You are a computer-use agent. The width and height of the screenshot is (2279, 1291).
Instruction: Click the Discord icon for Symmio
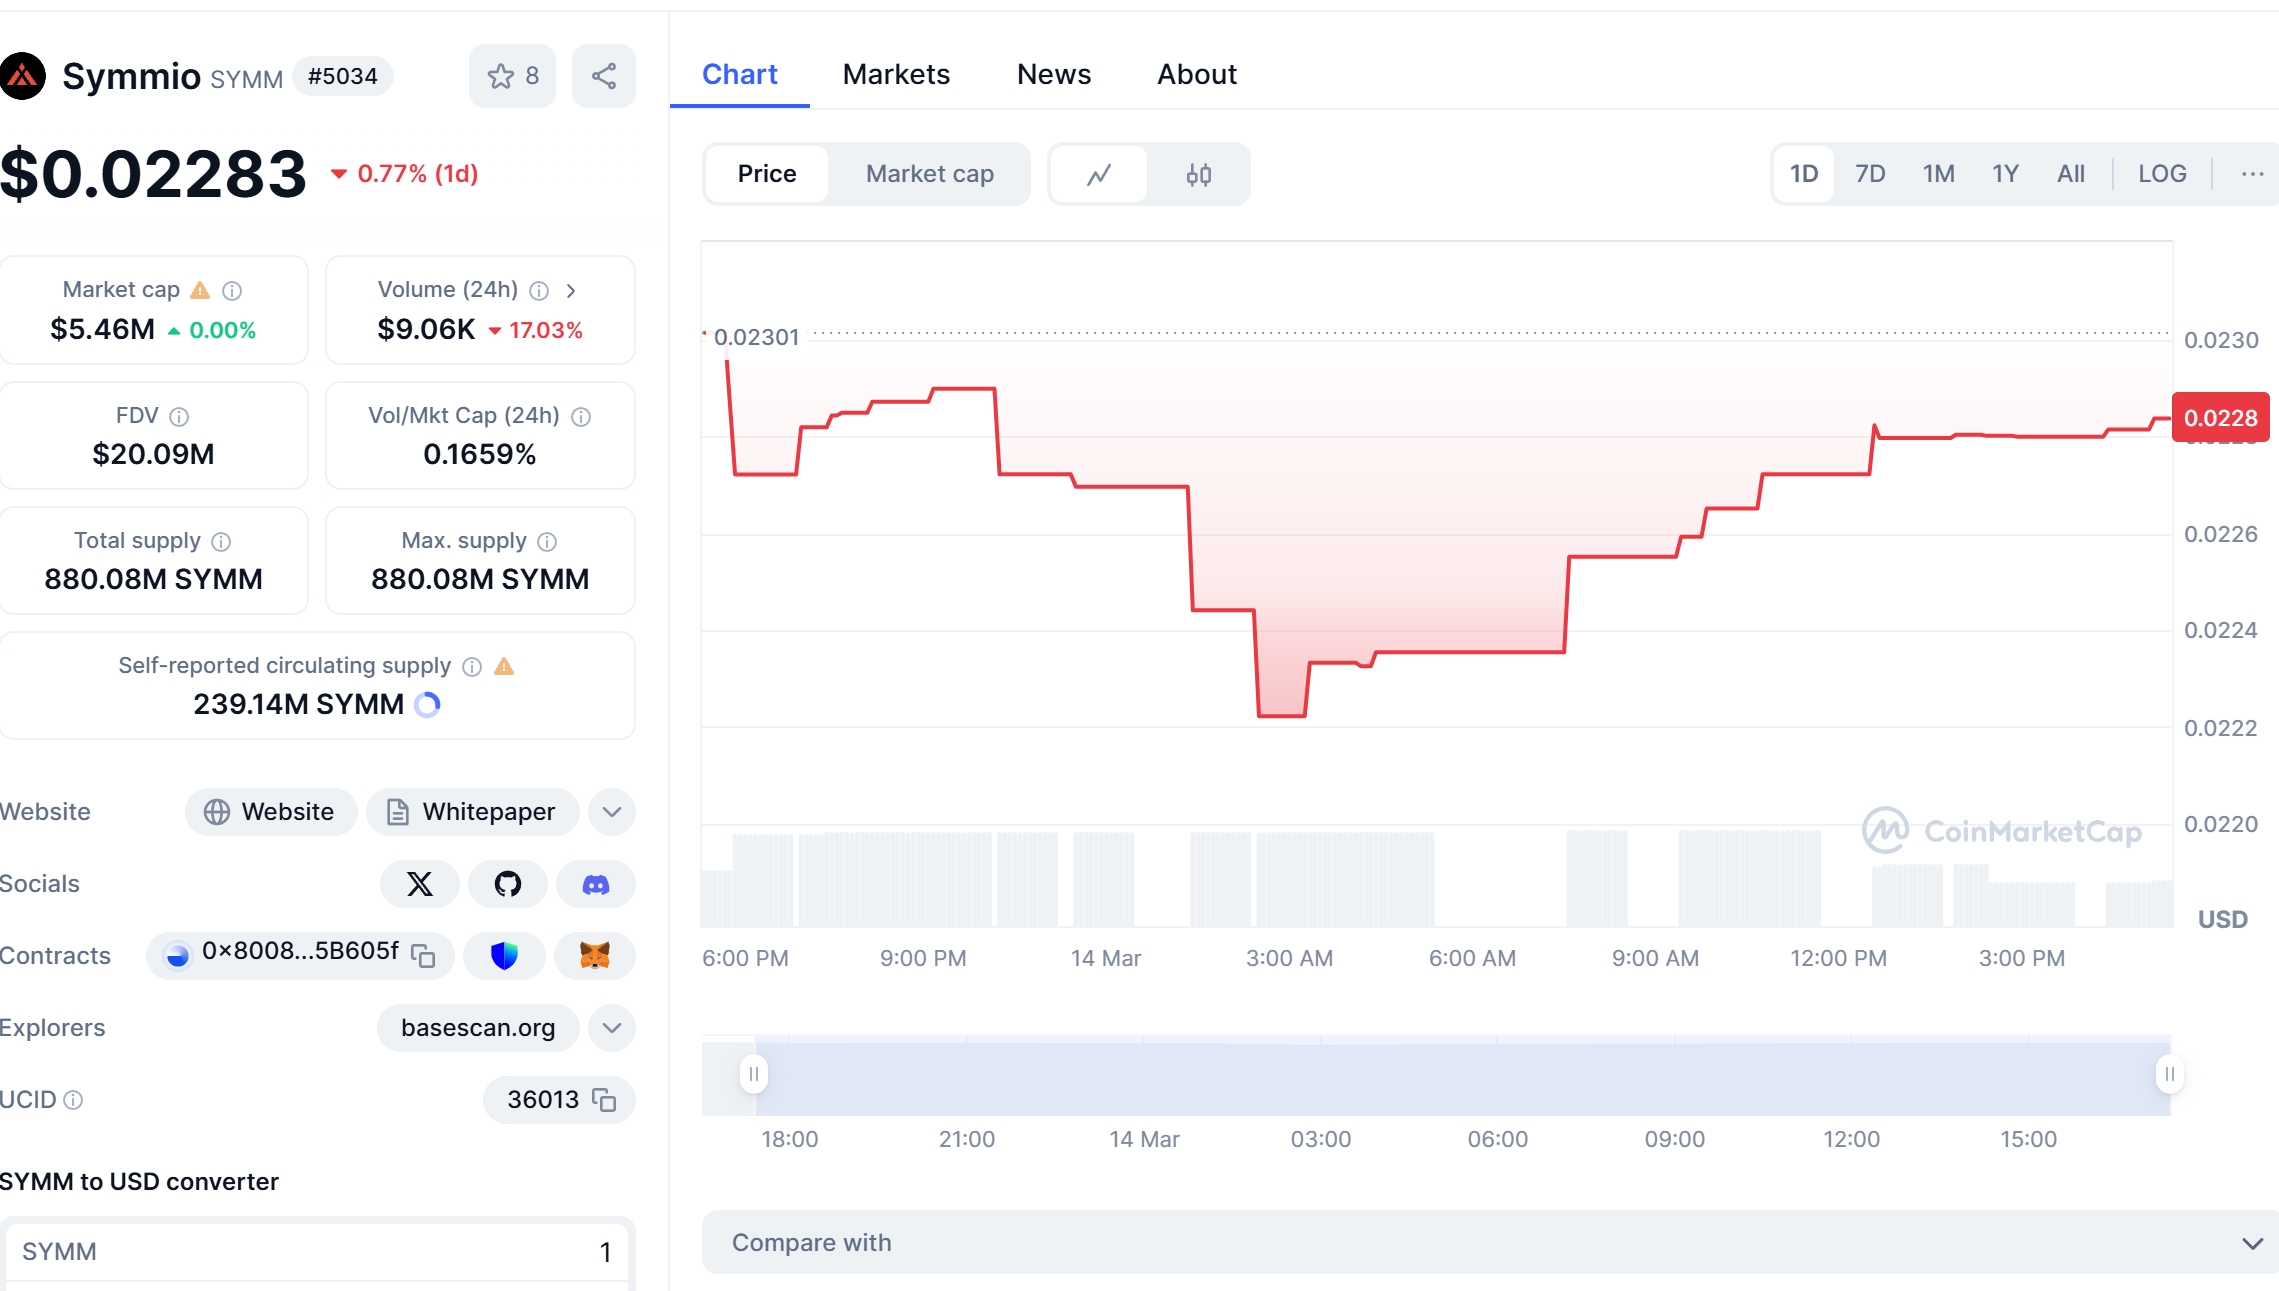(595, 884)
